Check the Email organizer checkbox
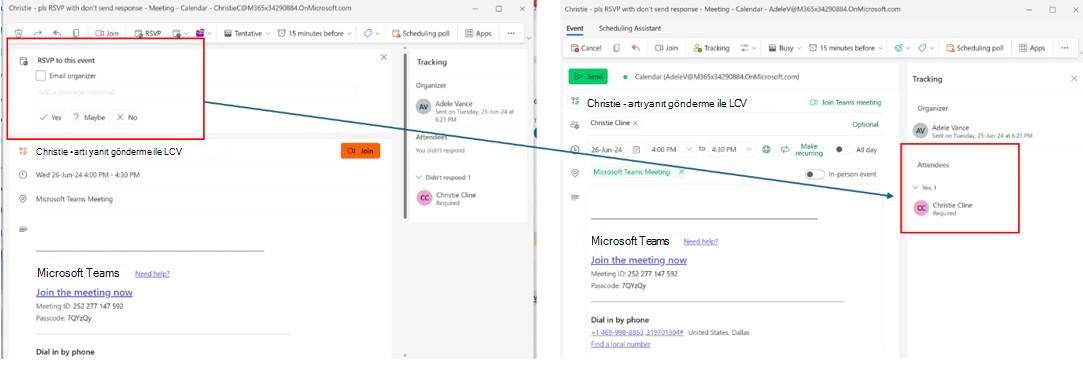This screenshot has height=366, width=1083. (x=41, y=76)
